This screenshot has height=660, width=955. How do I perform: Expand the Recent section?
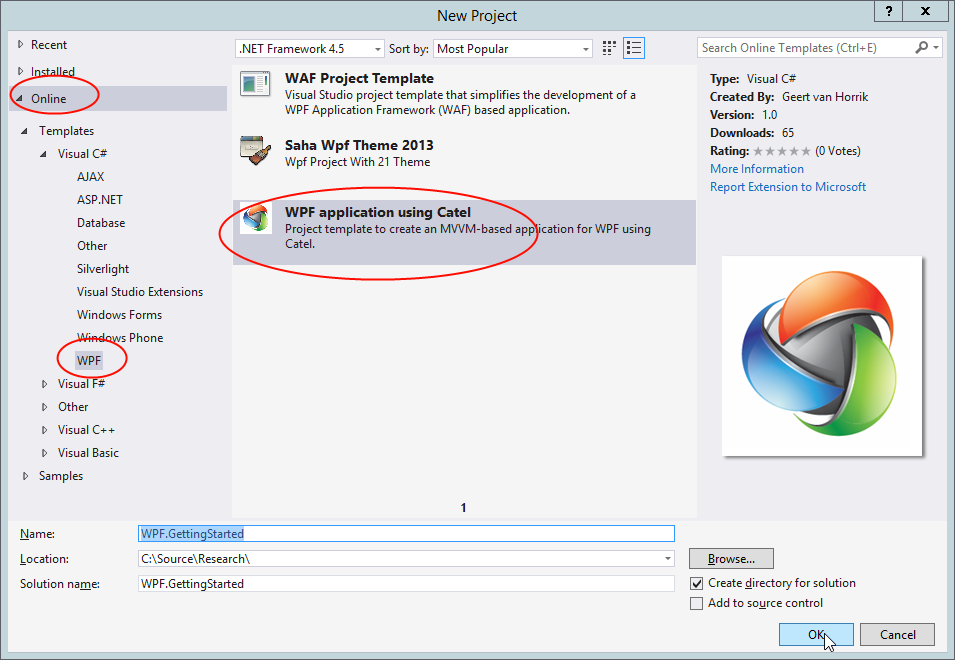21,44
